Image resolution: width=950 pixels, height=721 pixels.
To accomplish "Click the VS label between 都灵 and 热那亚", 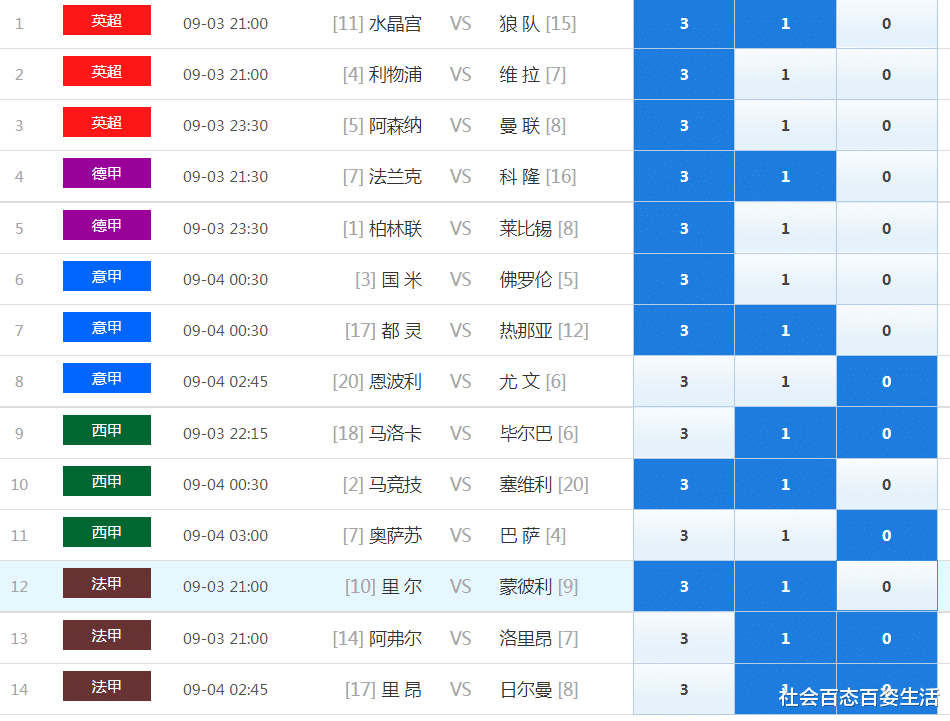I will click(x=460, y=330).
